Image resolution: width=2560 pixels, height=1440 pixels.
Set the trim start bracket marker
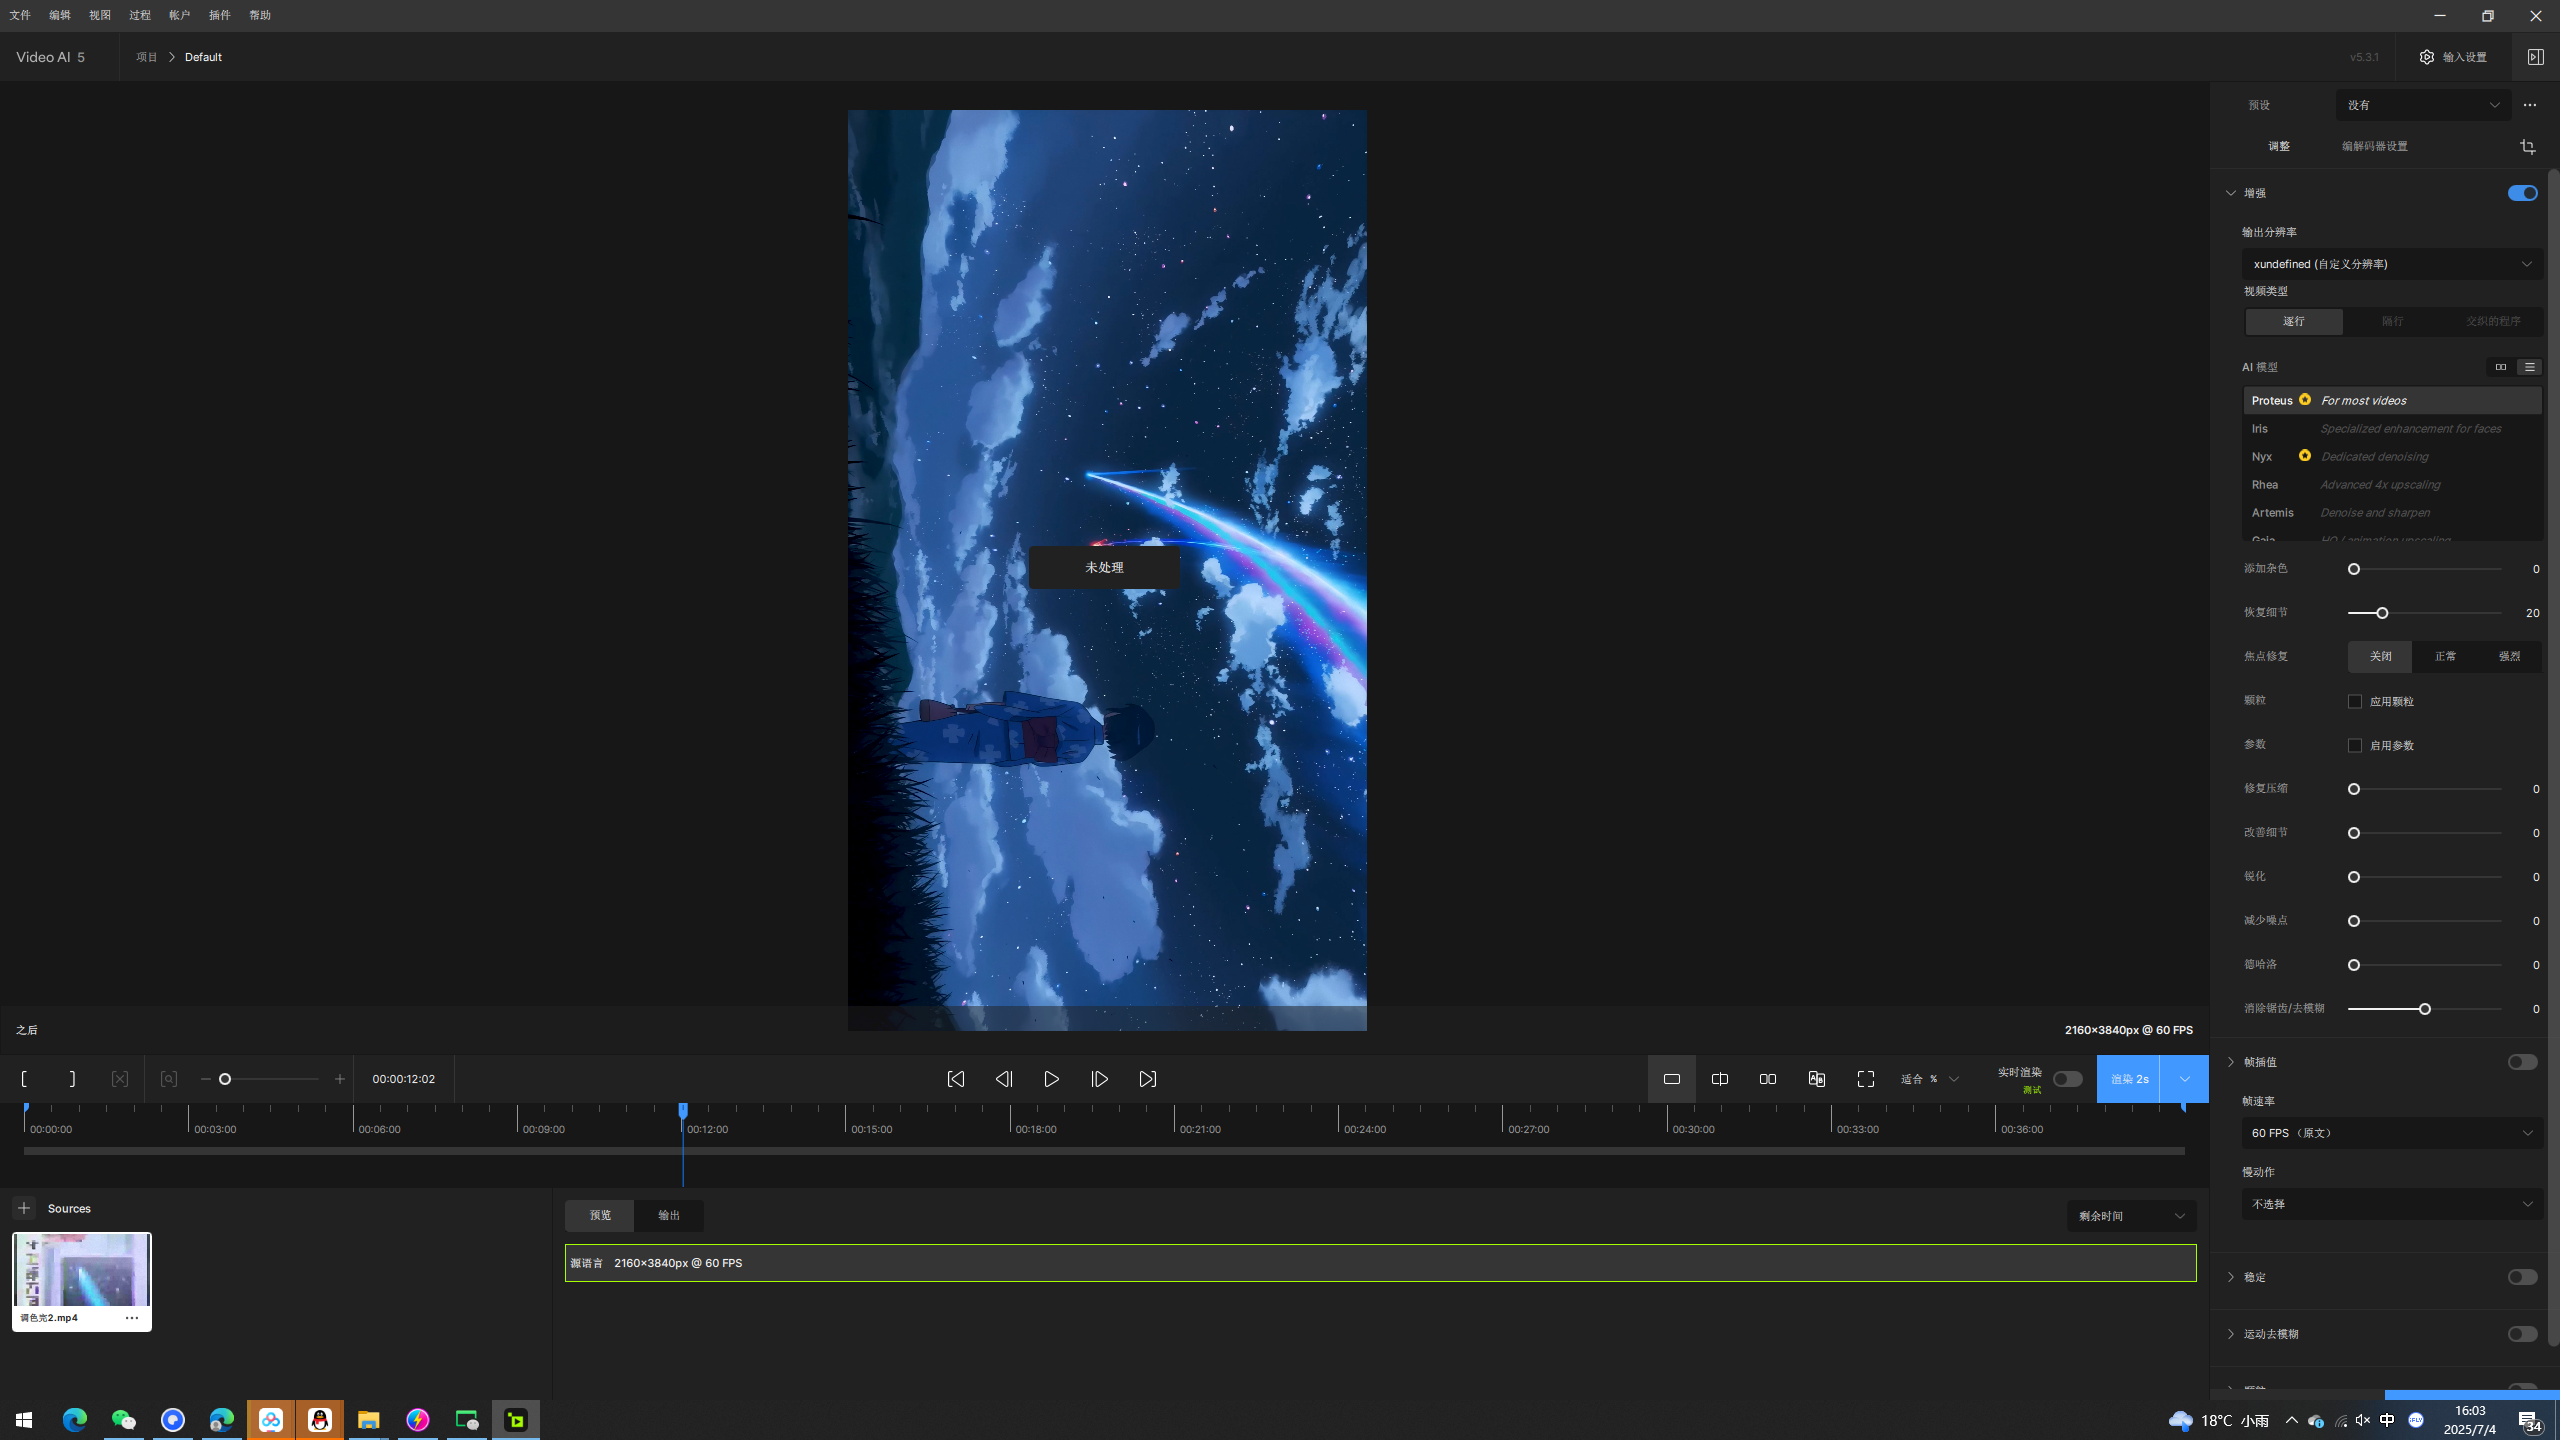24,1079
